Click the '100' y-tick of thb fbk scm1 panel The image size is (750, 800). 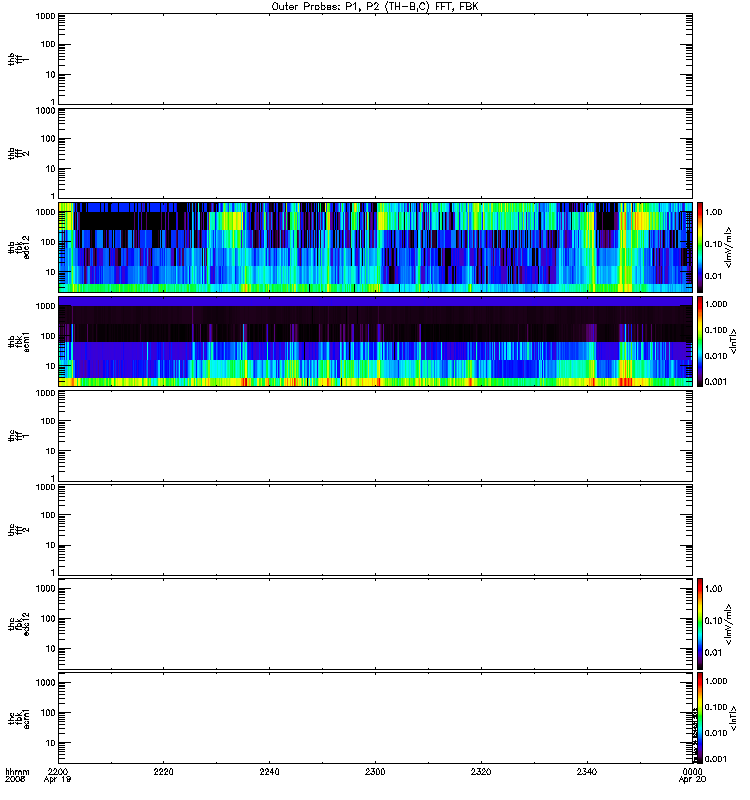tap(48, 336)
